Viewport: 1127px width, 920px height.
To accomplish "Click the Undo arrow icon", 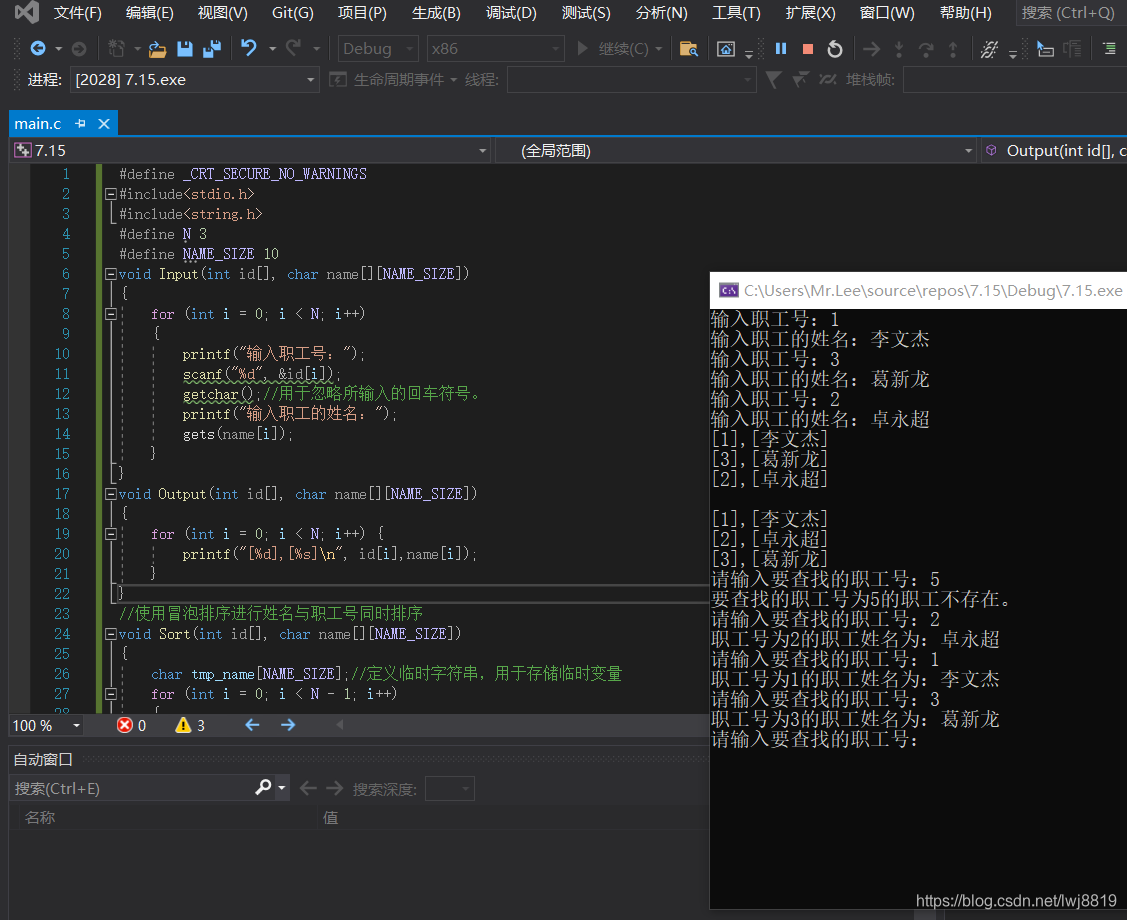I will click(249, 48).
